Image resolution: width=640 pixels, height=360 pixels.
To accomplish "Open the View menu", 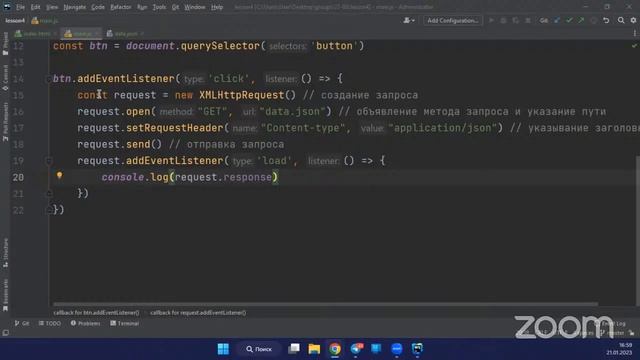I will 52,7.
